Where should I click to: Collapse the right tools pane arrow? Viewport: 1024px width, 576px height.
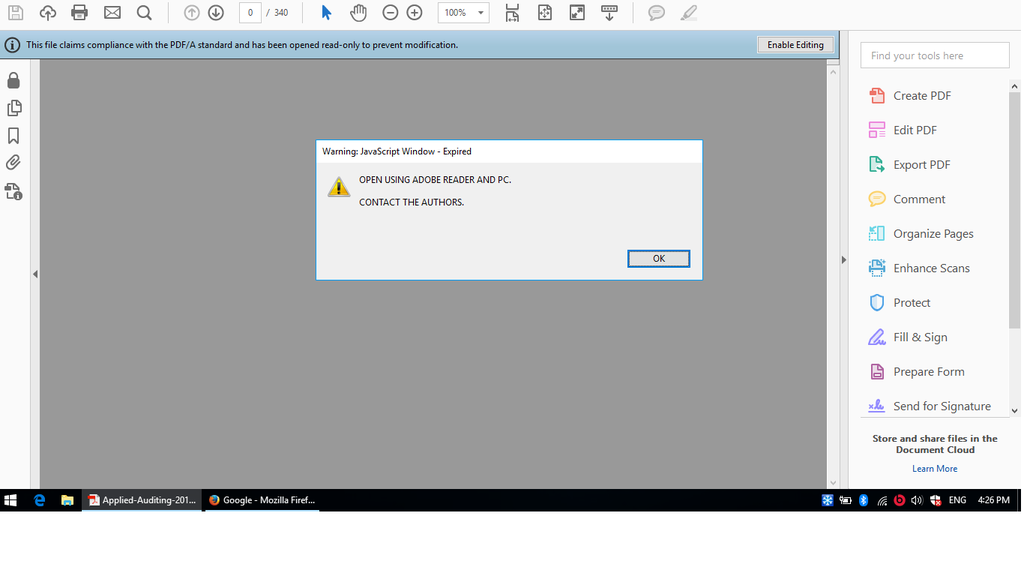click(x=843, y=260)
